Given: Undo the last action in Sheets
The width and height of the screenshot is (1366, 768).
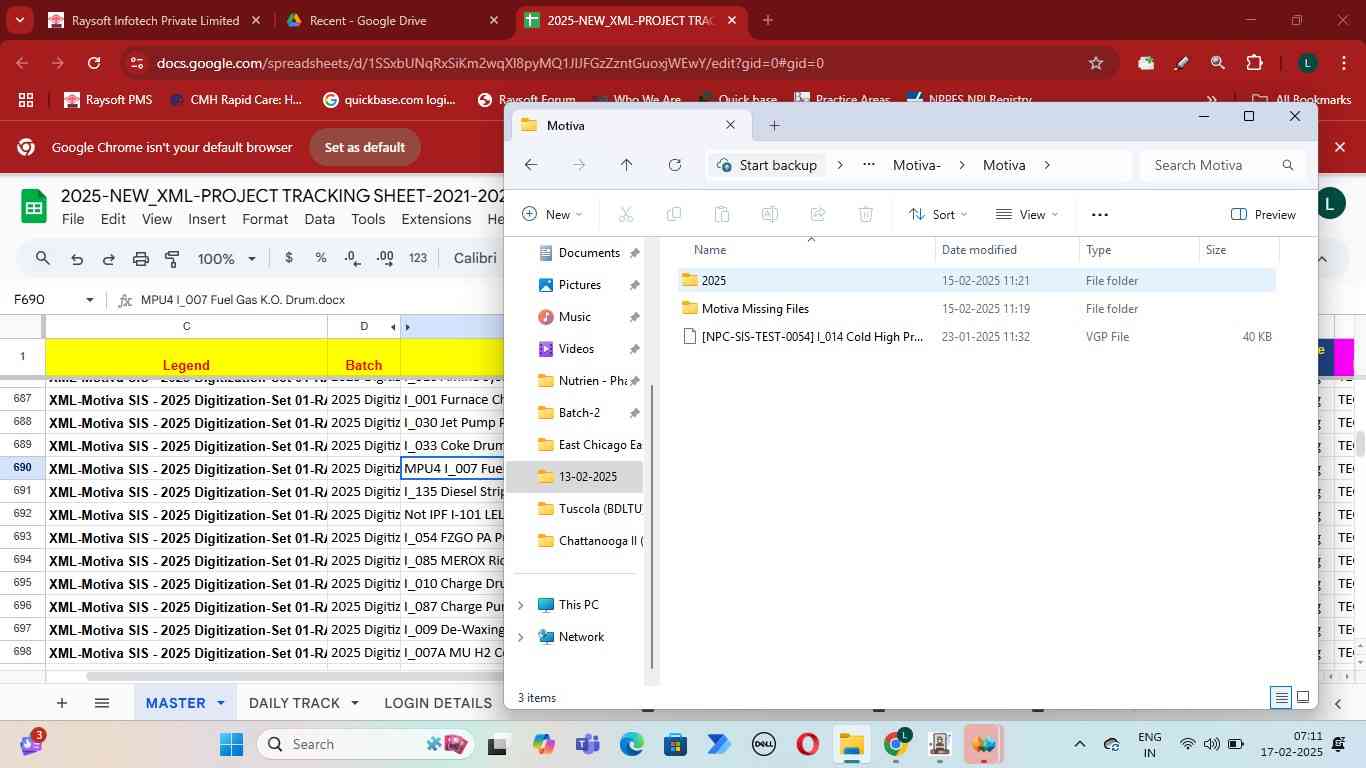Looking at the screenshot, I should click(x=76, y=258).
